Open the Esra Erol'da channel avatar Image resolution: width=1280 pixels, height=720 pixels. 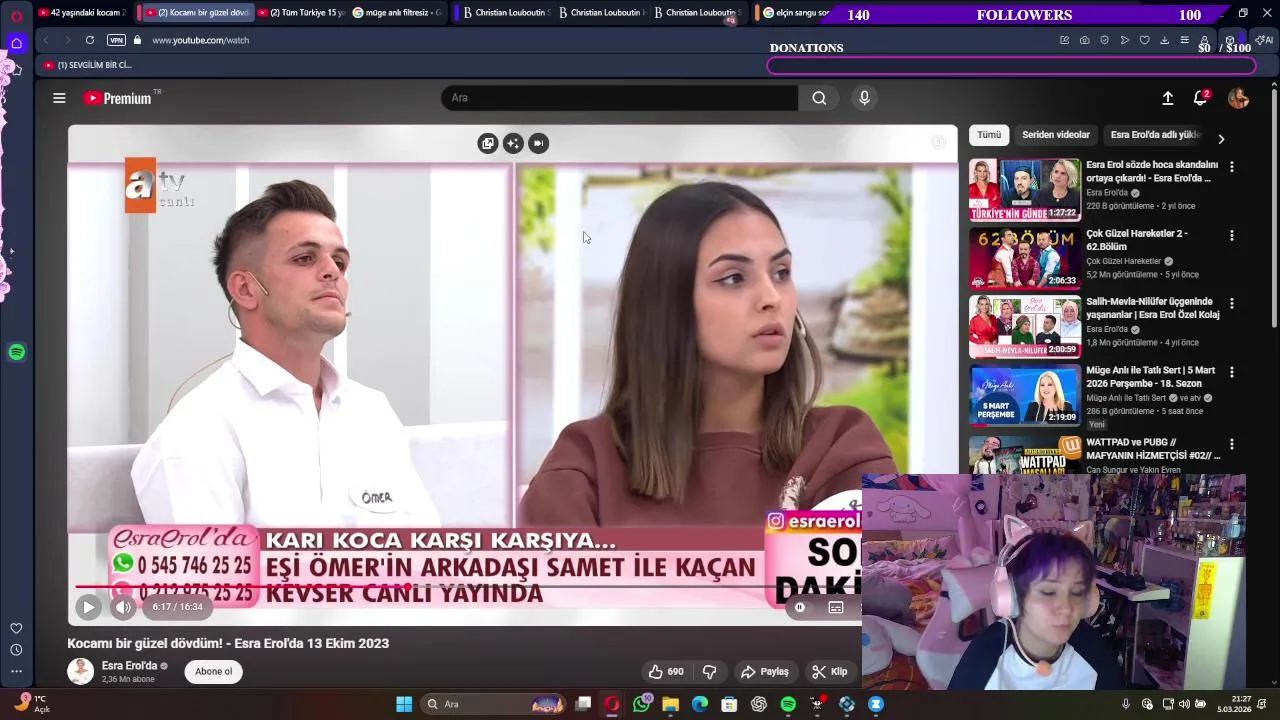[80, 671]
